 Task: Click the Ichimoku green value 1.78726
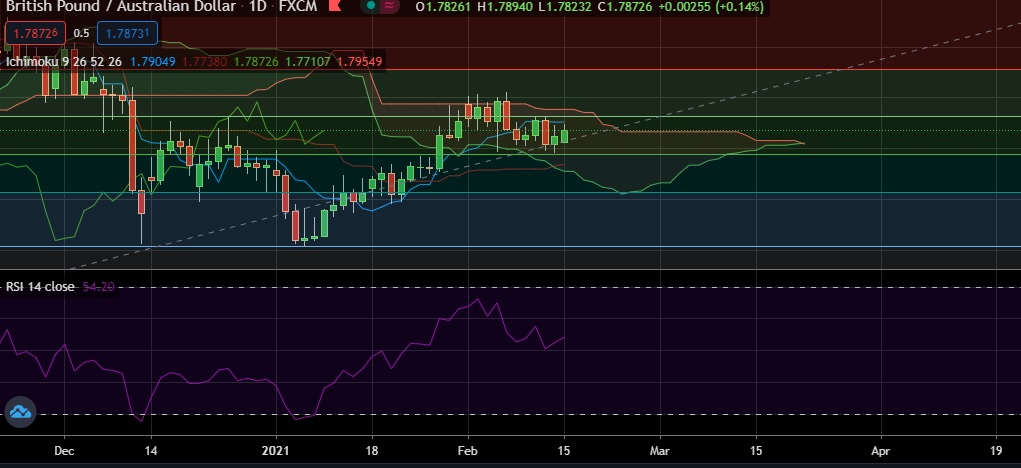tap(256, 62)
